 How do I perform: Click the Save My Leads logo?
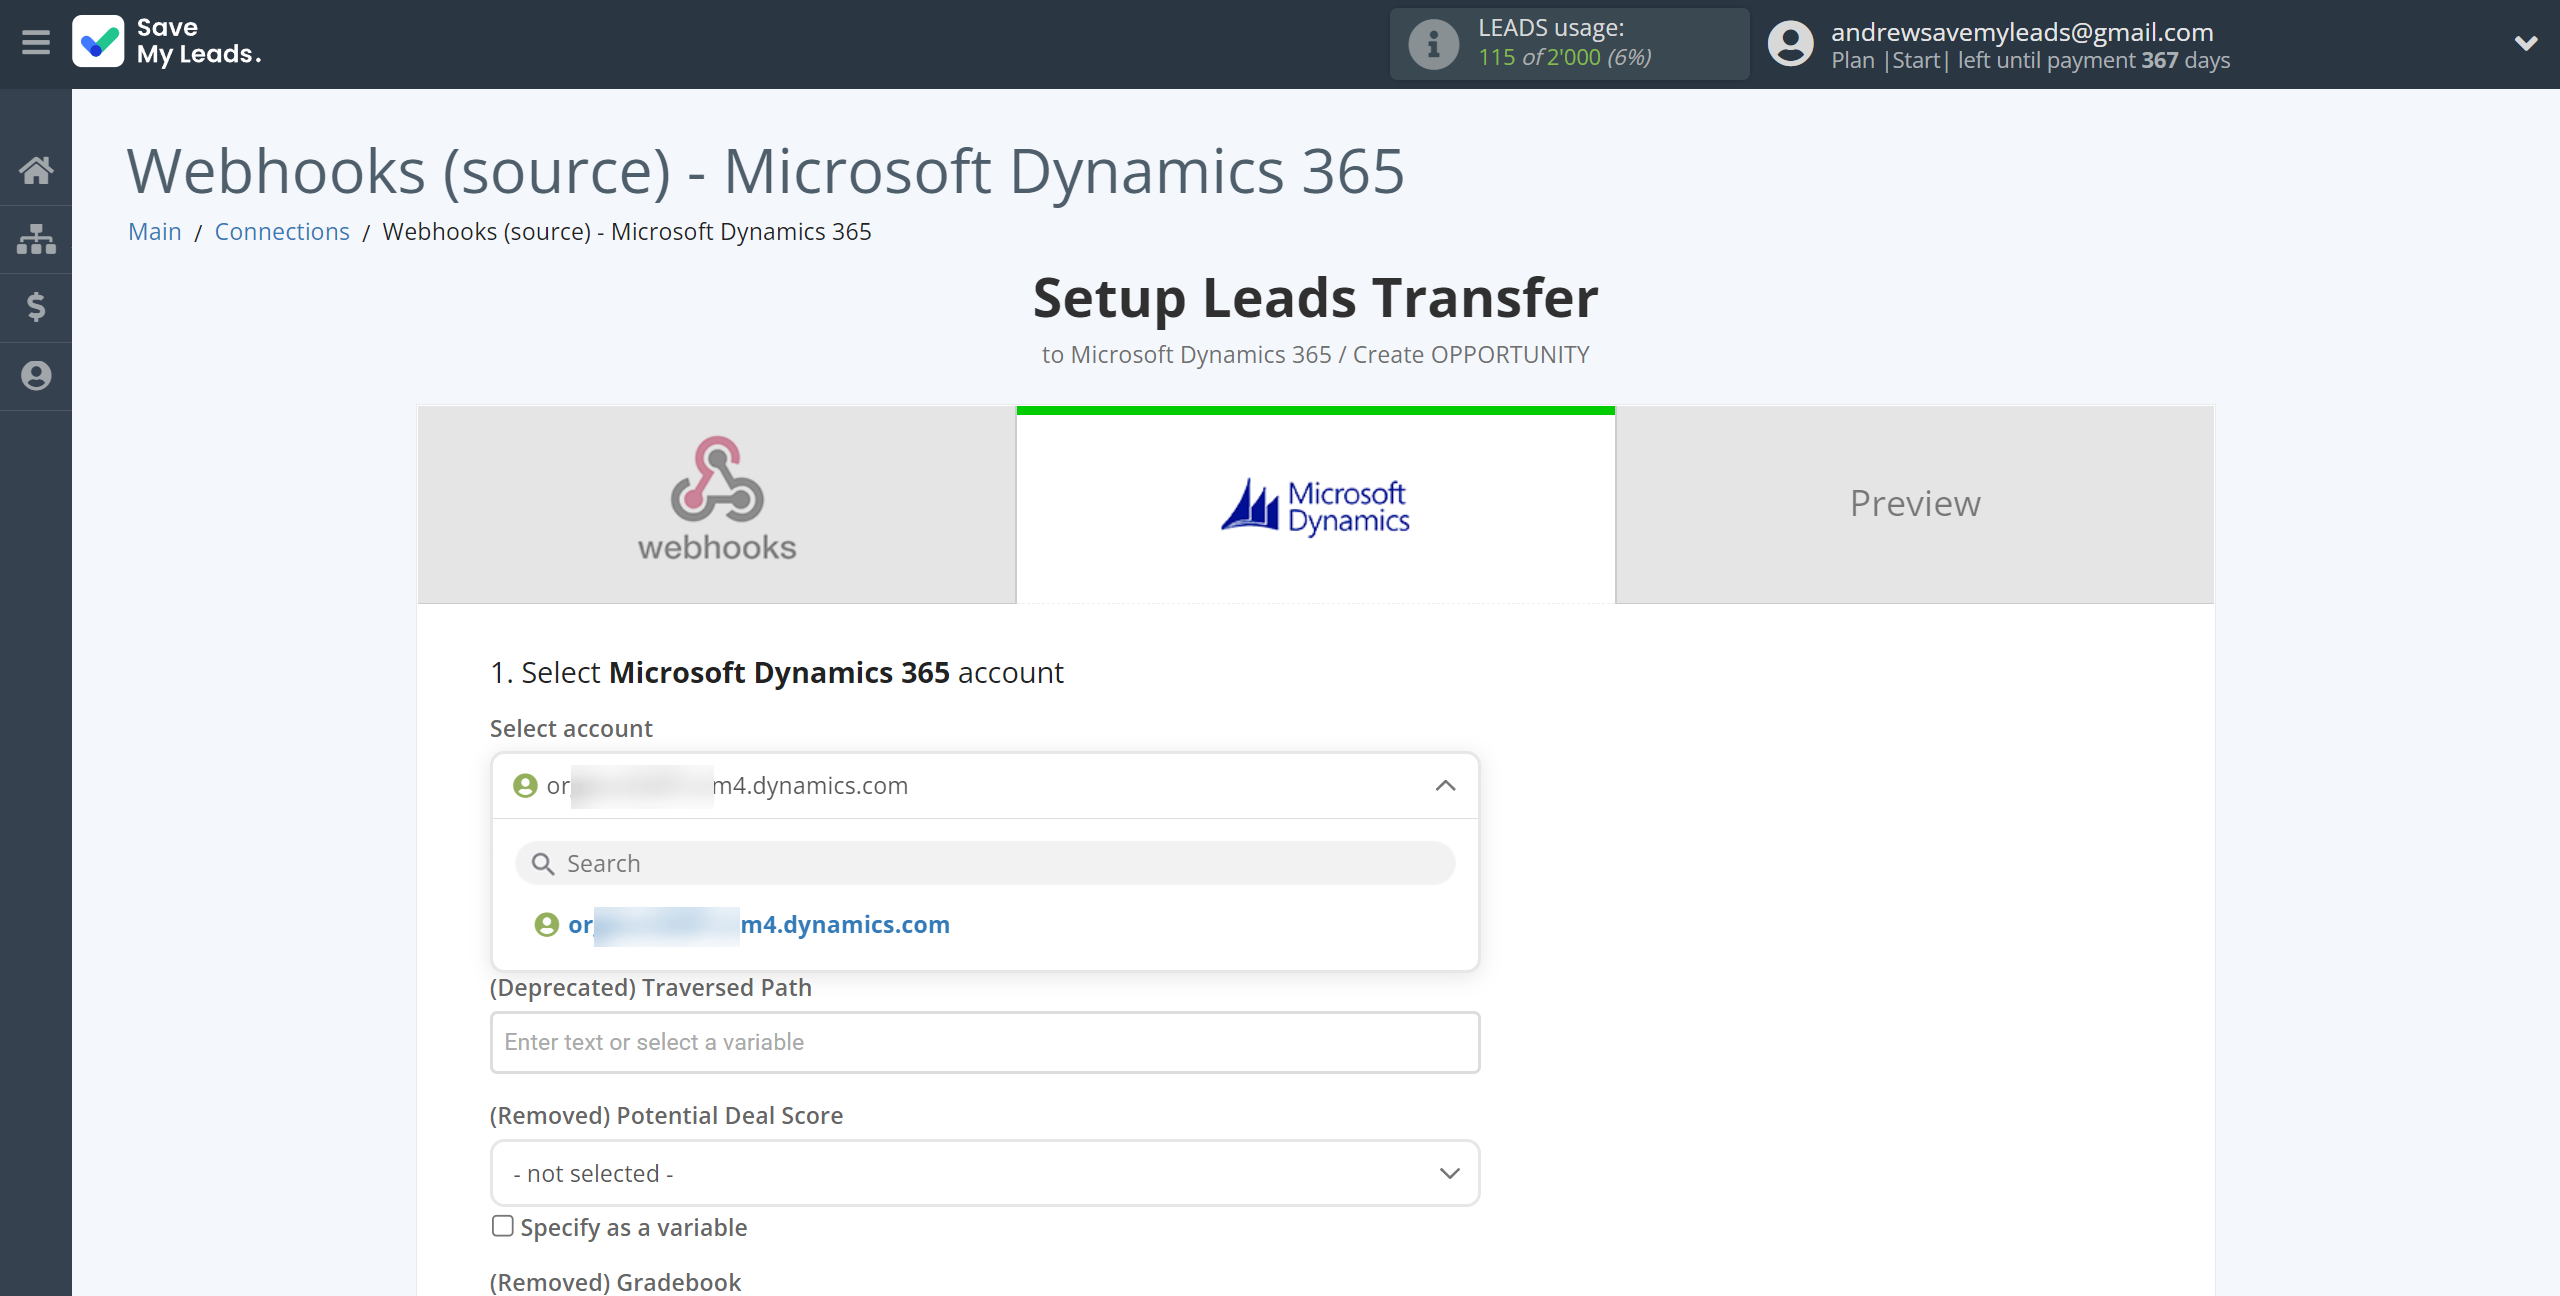pos(167,41)
